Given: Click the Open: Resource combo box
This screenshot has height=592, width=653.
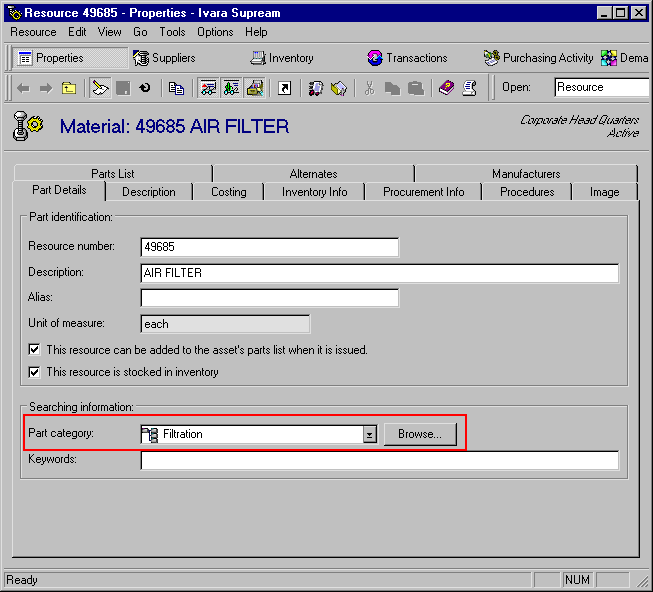Looking at the screenshot, I should click(x=601, y=87).
